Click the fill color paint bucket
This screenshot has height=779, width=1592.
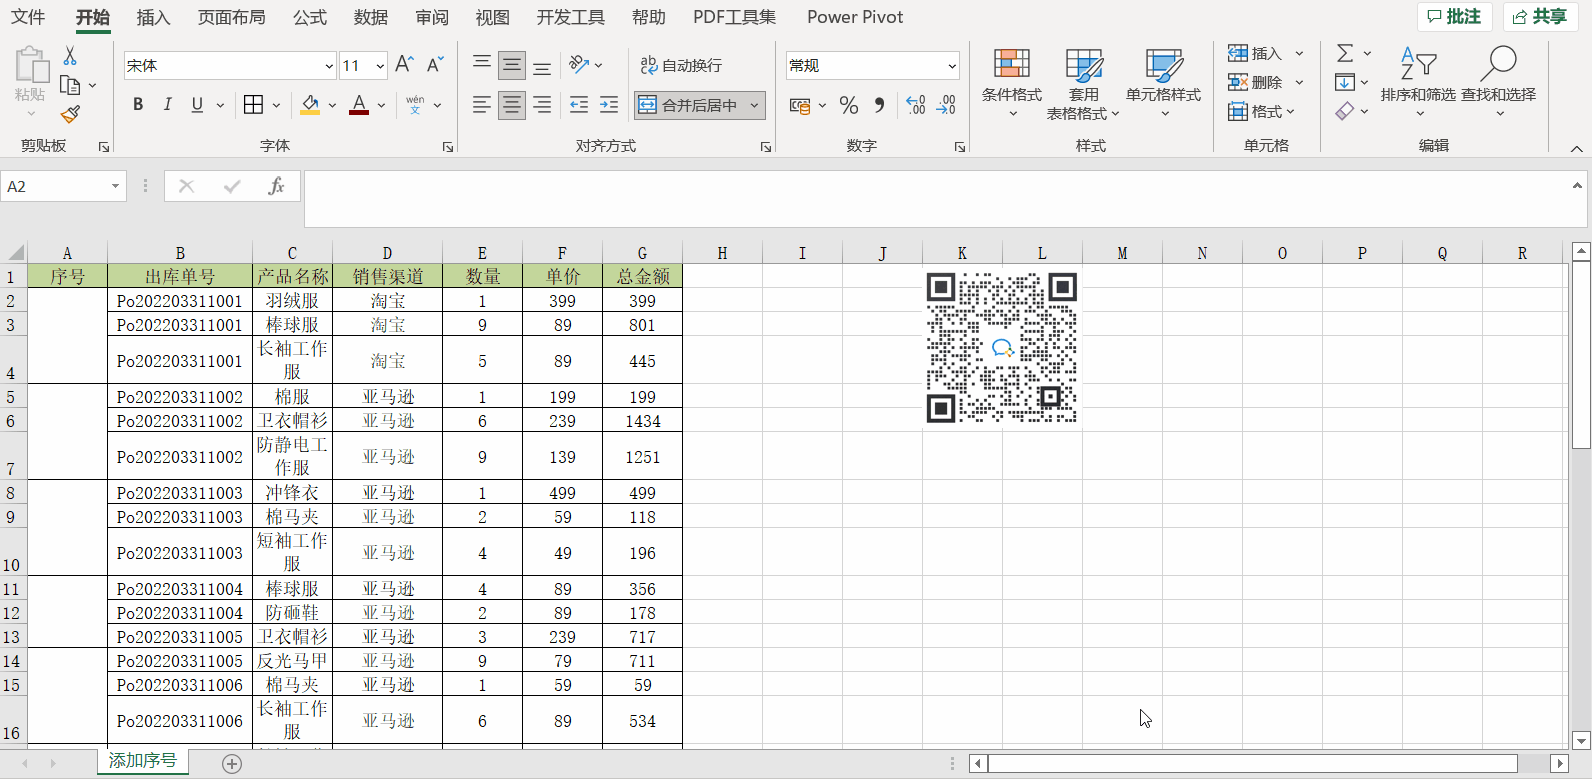[310, 105]
